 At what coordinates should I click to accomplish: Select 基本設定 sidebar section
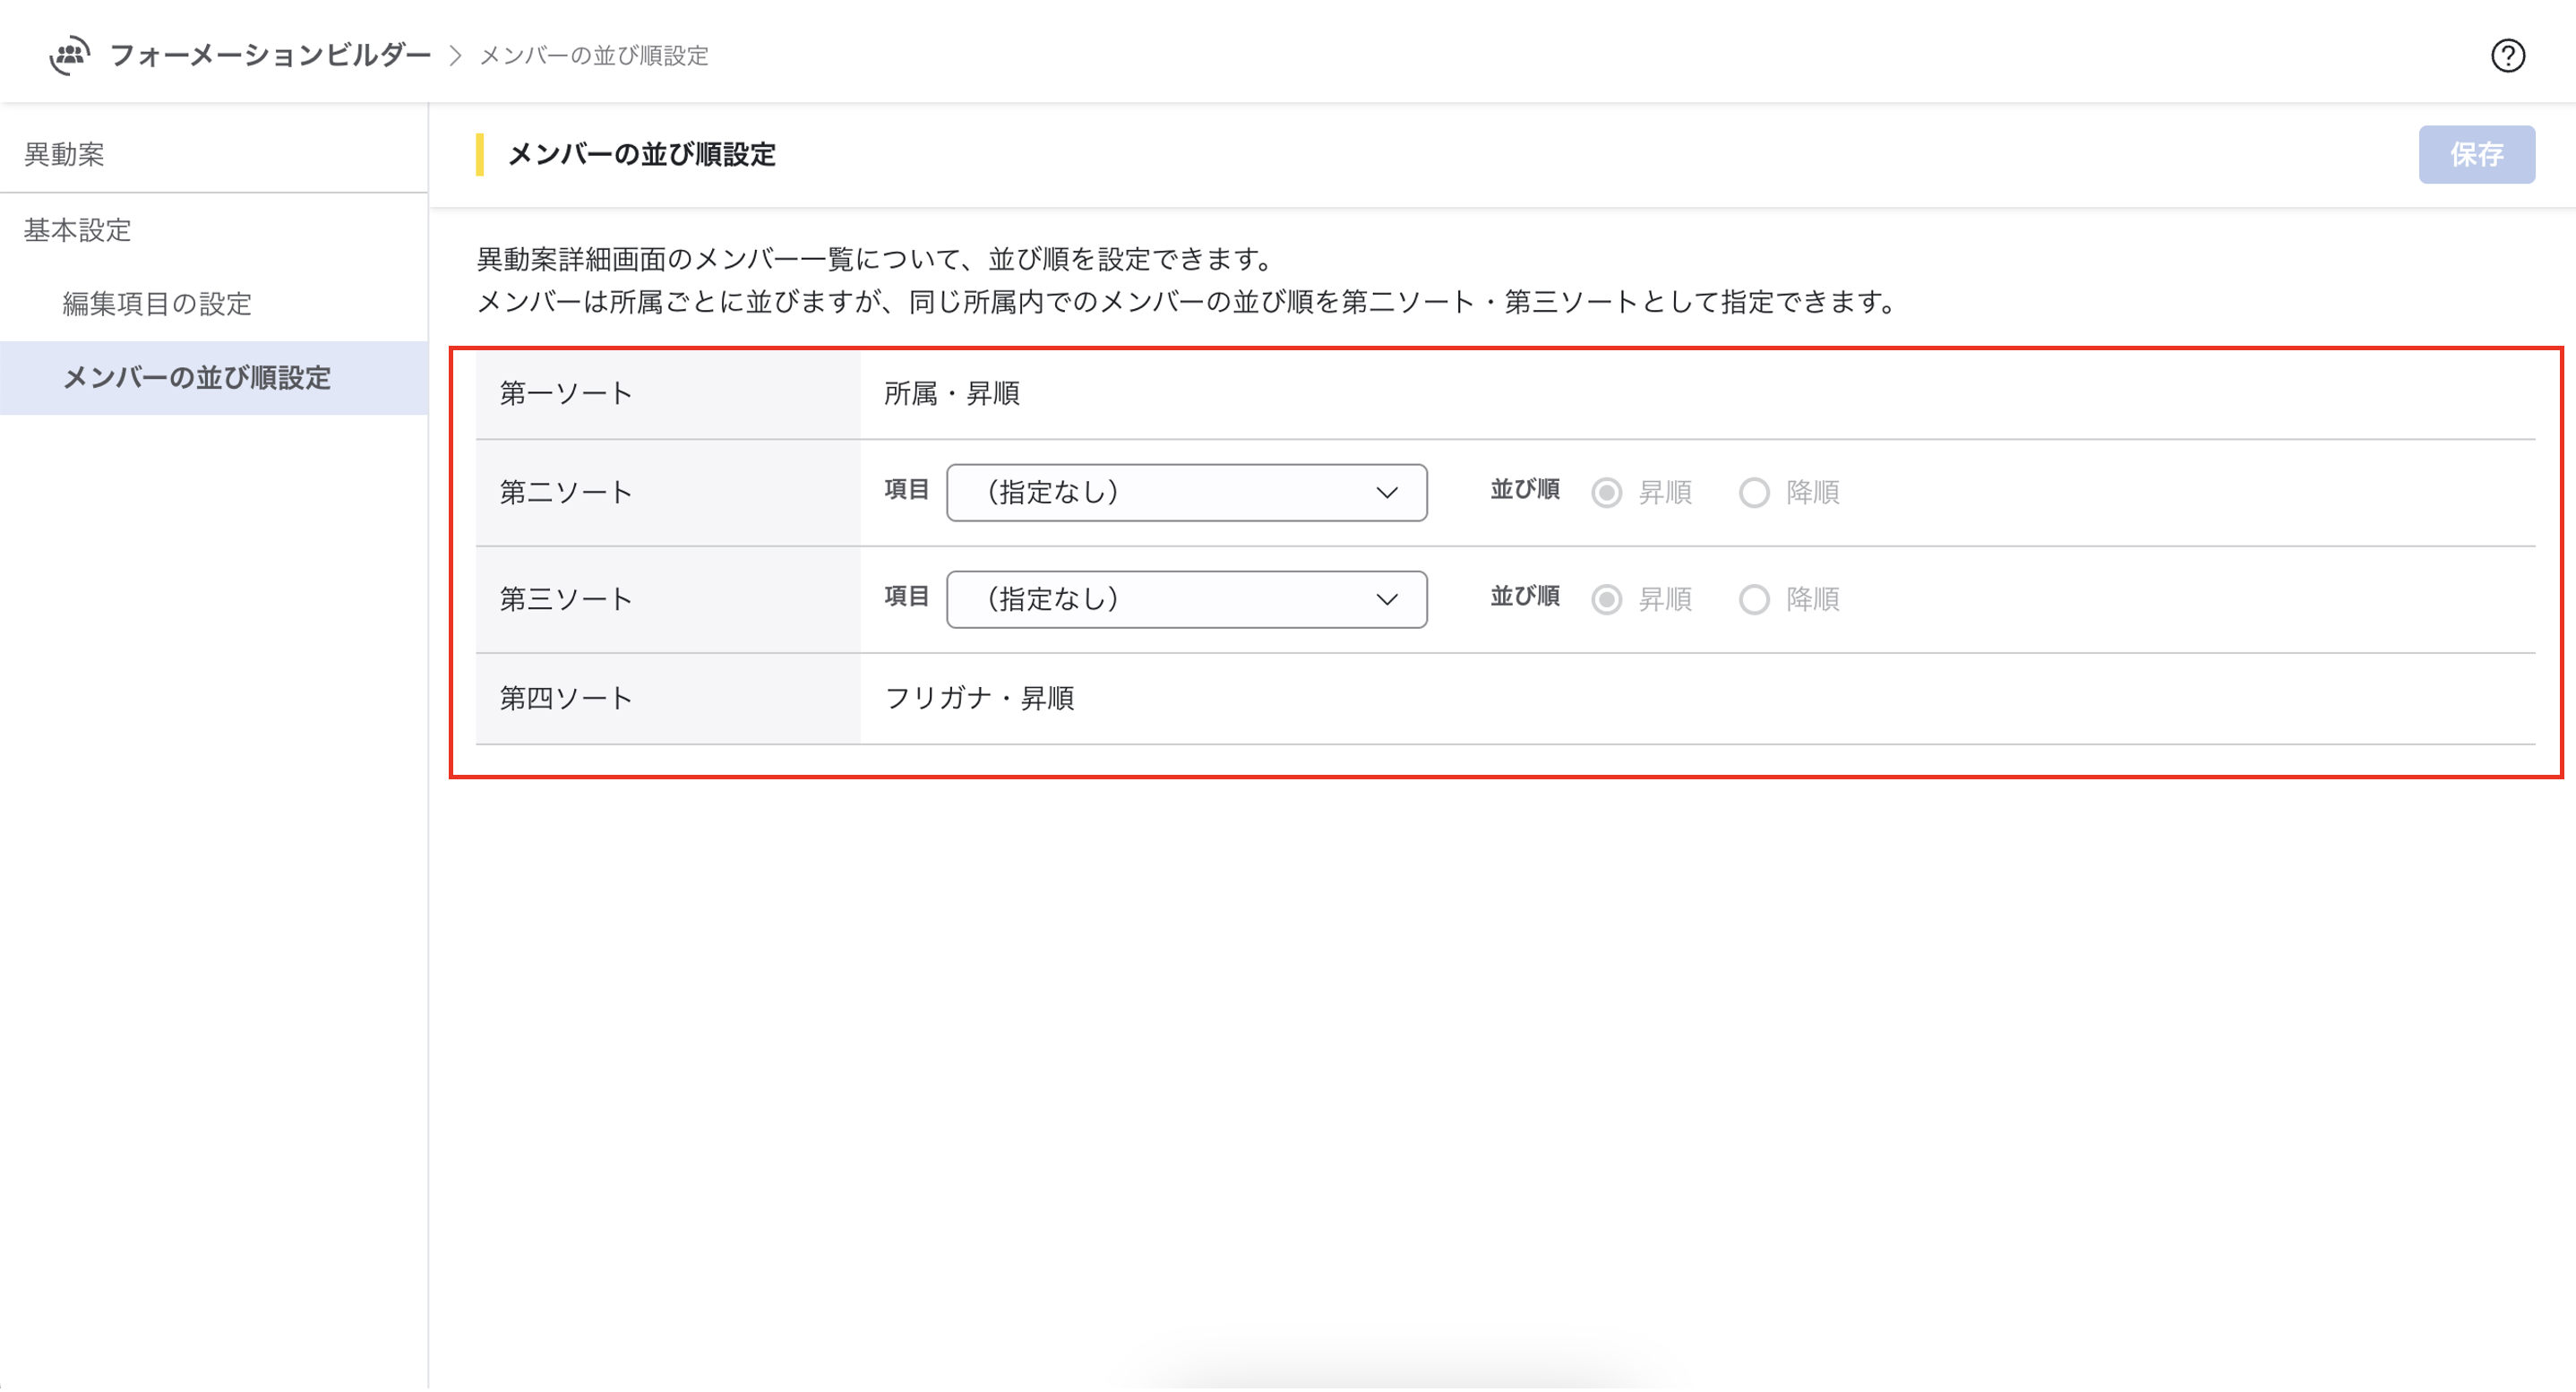78,230
